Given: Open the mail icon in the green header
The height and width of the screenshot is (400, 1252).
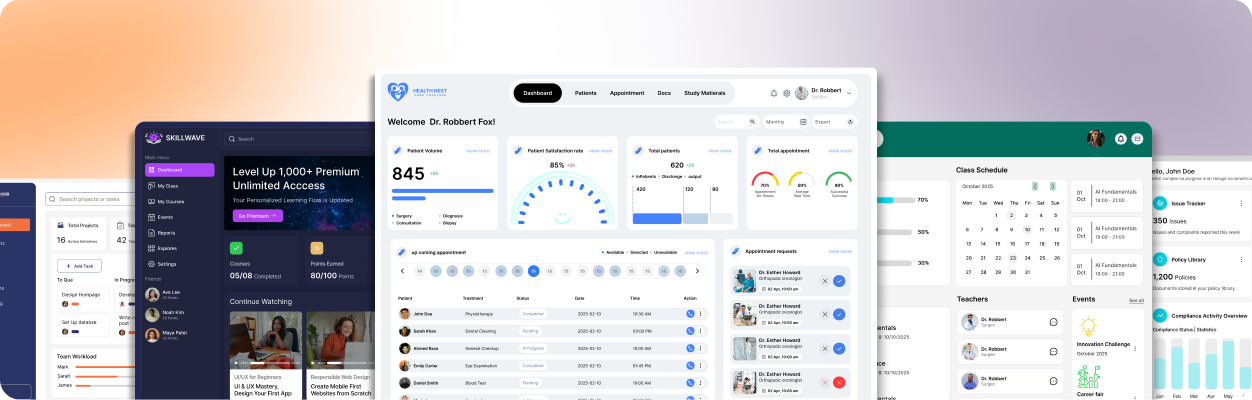Looking at the screenshot, I should pos(1136,139).
